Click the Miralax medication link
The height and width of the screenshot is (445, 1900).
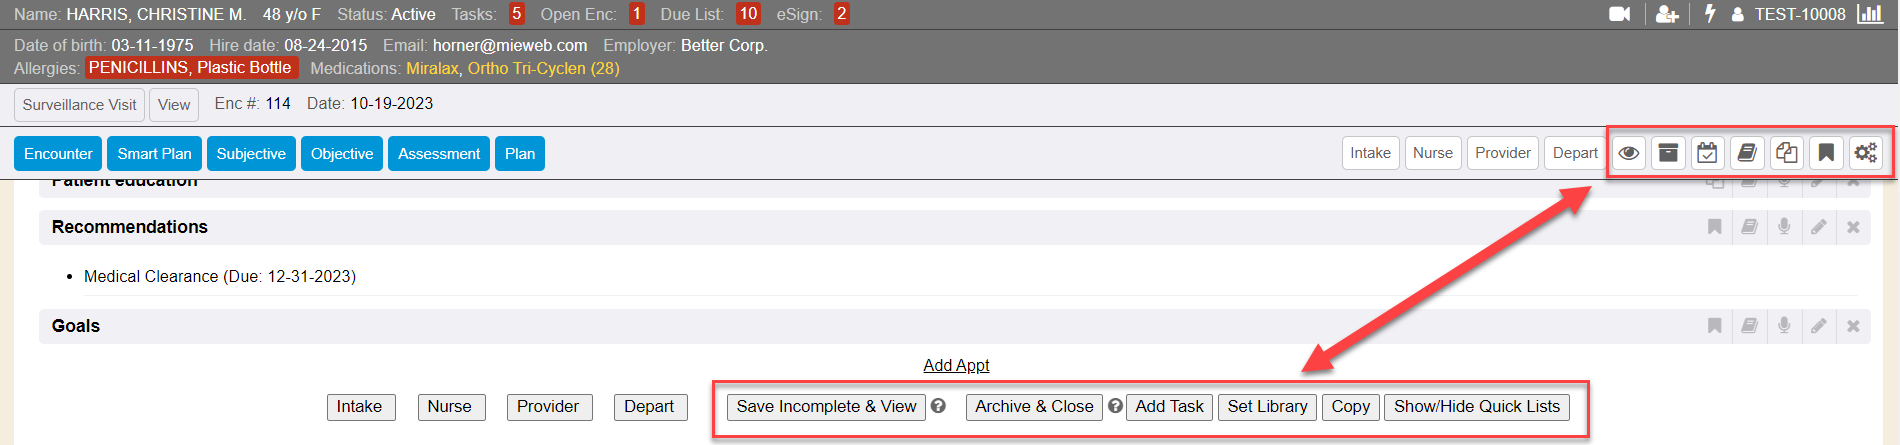pos(432,68)
